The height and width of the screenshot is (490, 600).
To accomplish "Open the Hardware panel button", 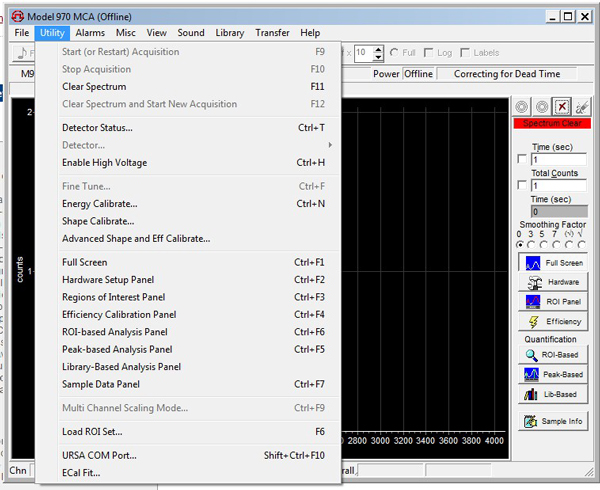I will (x=553, y=282).
